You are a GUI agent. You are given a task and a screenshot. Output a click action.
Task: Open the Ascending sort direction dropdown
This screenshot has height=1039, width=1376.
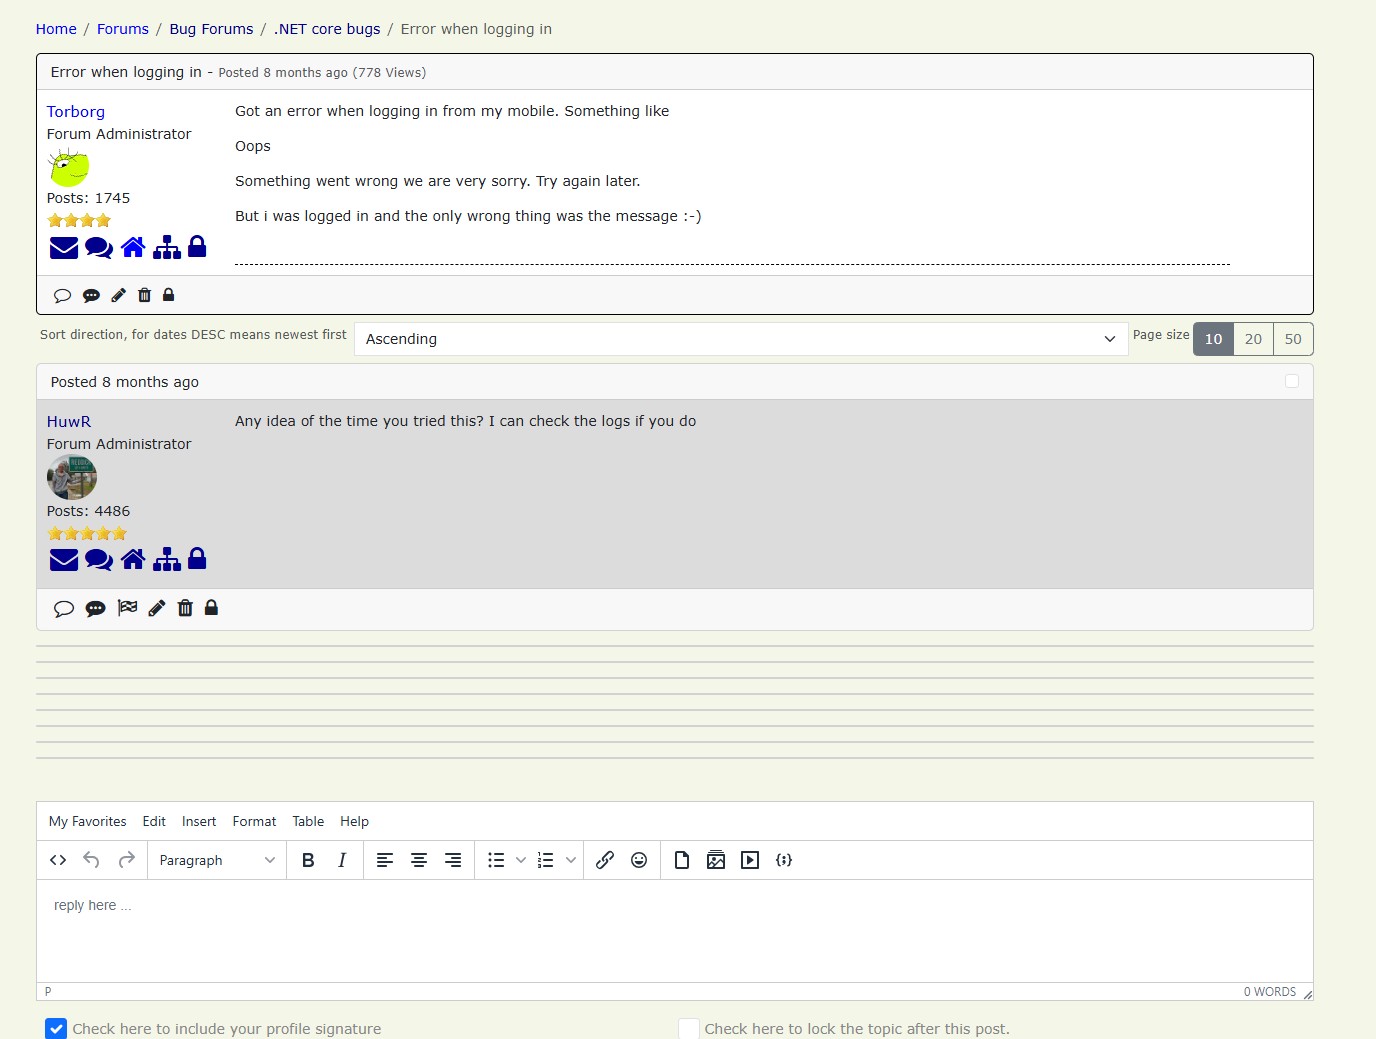coord(740,339)
